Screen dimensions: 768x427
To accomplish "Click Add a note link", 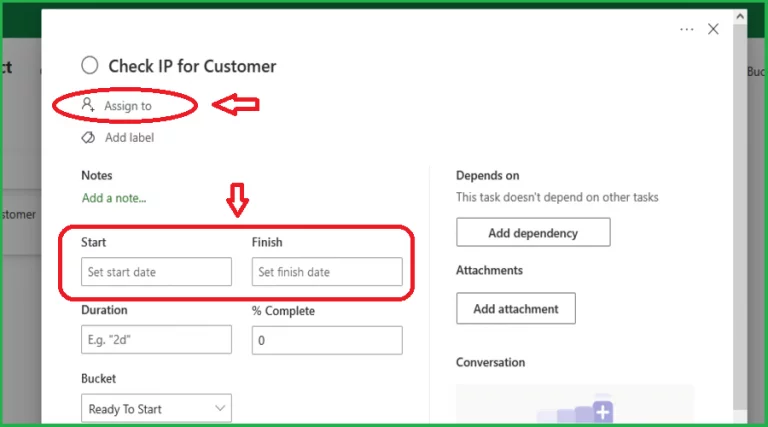I will 114,198.
